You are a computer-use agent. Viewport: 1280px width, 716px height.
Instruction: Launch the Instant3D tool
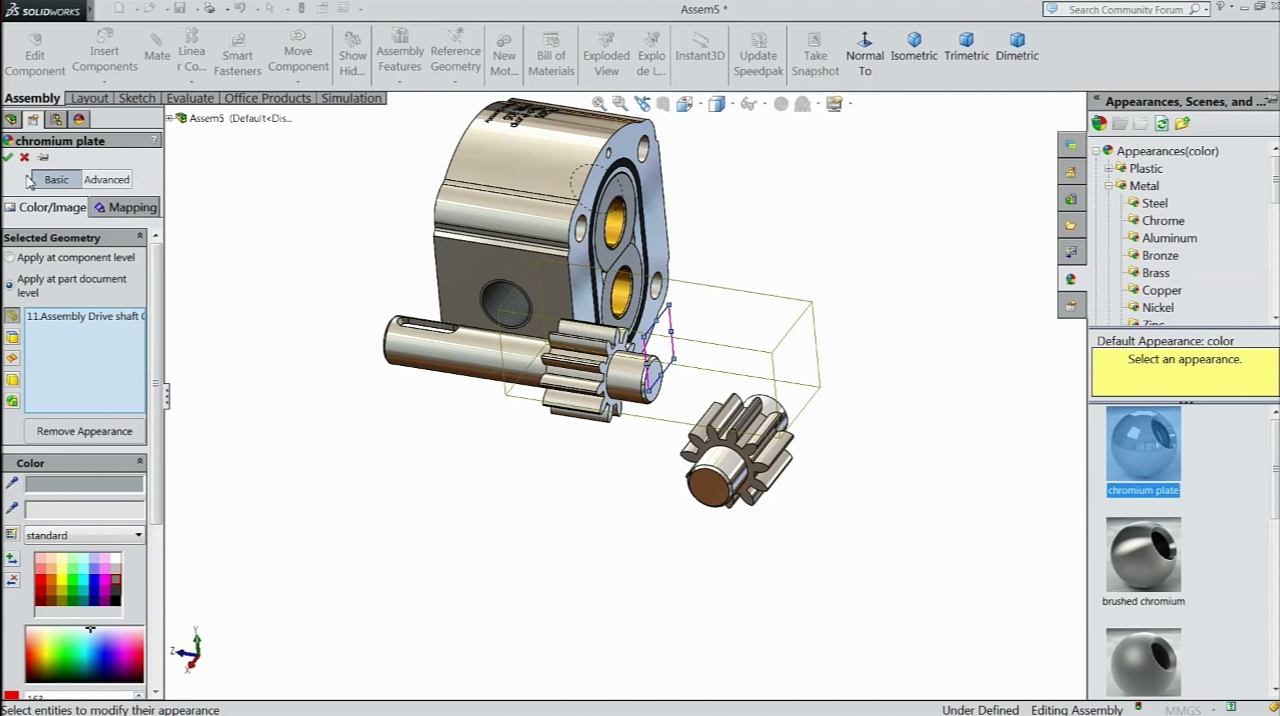(699, 48)
